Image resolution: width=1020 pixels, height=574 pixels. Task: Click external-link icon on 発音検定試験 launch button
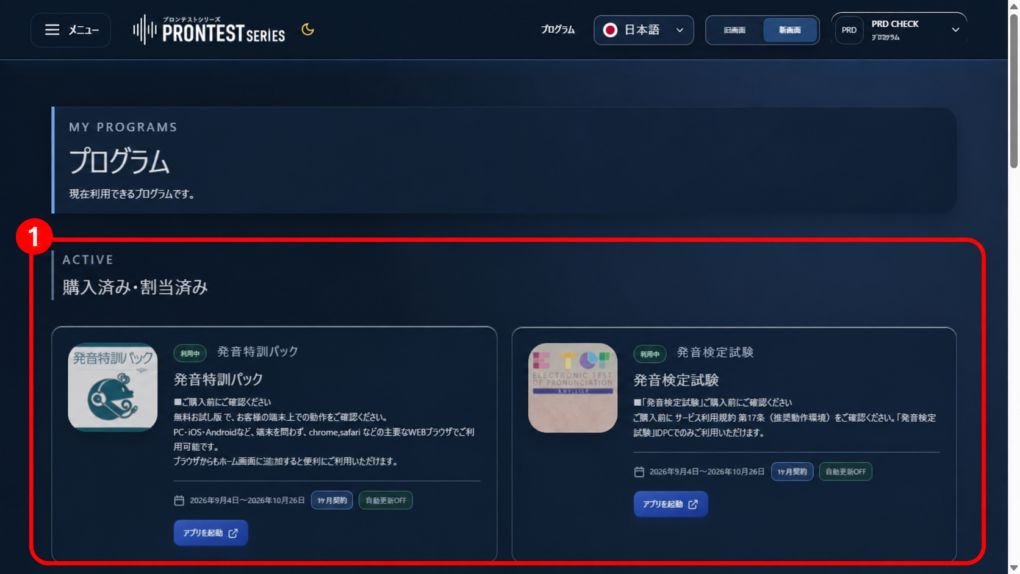tap(693, 504)
